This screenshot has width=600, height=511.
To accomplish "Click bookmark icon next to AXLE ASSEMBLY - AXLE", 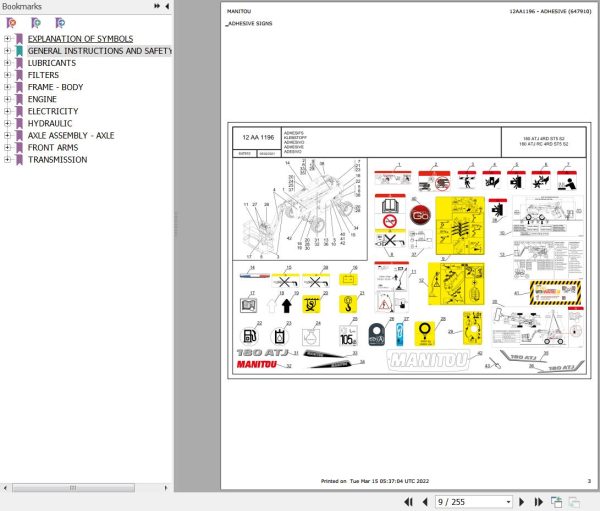I will [x=19, y=136].
